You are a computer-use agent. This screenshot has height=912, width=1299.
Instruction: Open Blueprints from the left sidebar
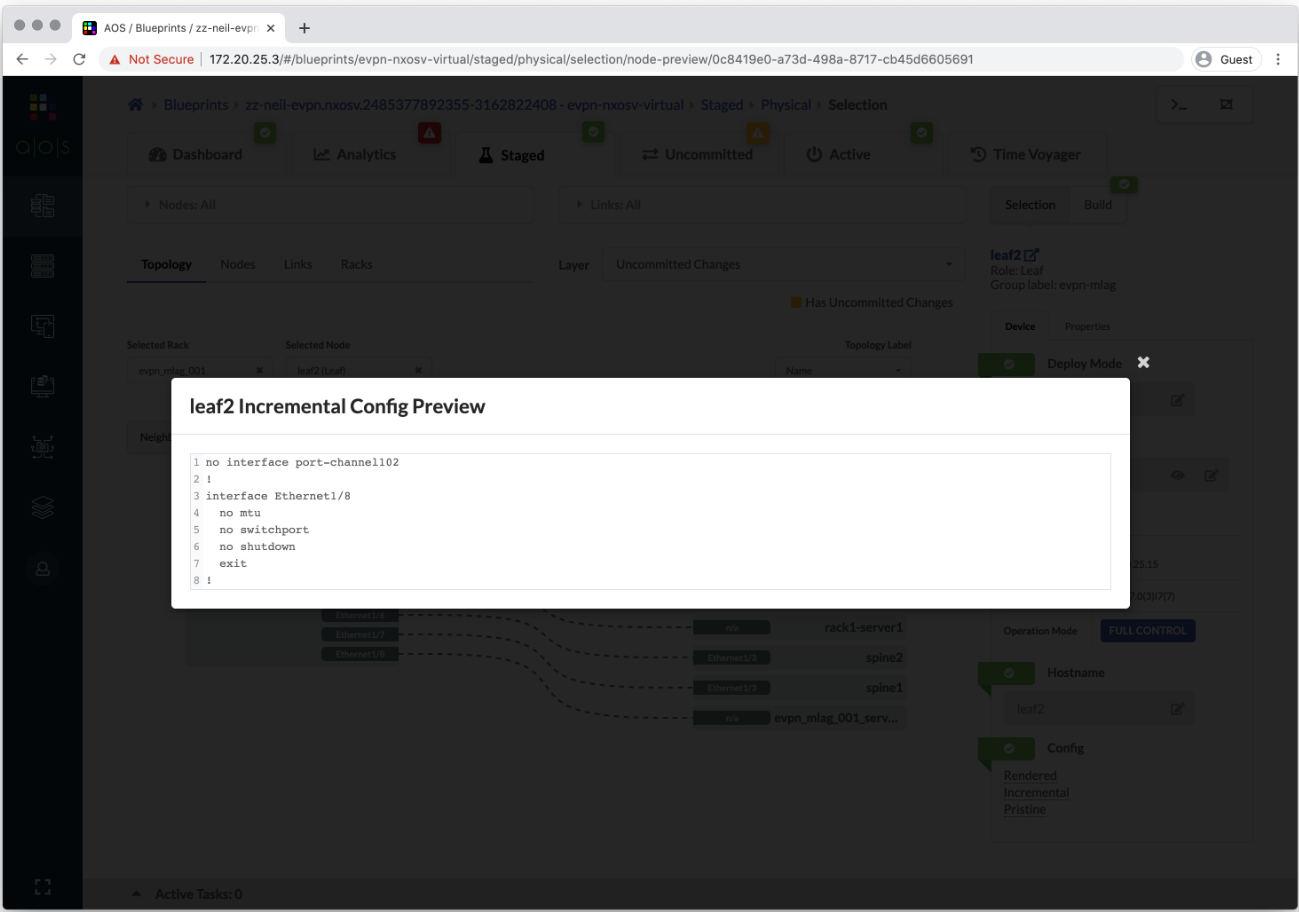coord(42,205)
